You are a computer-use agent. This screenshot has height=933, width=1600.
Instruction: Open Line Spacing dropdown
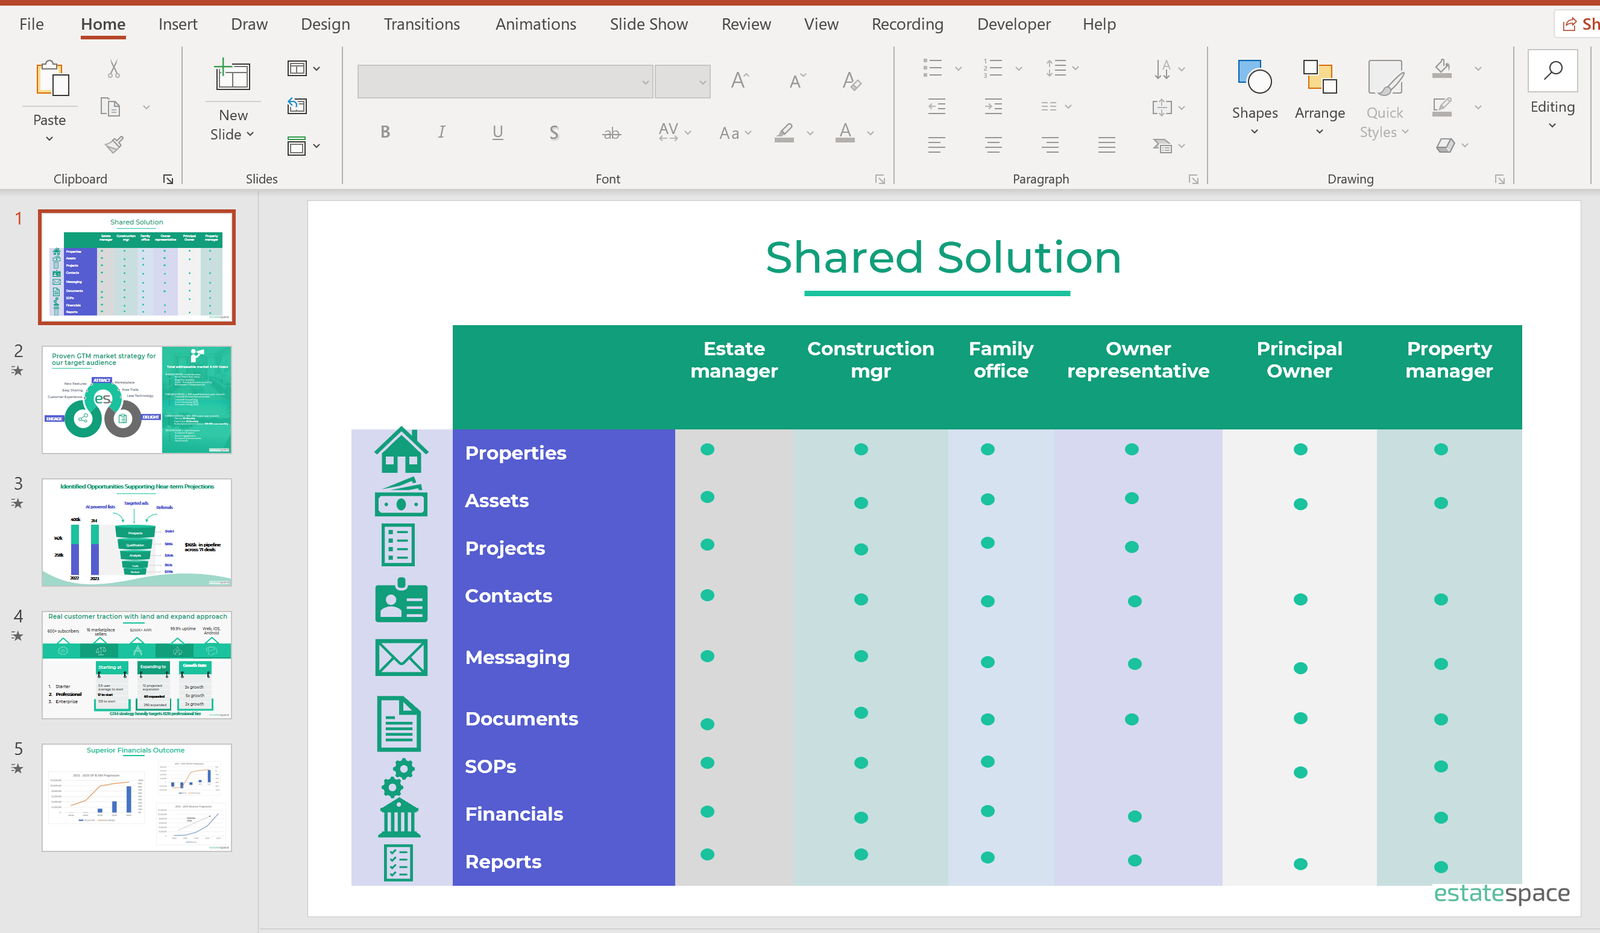(x=1062, y=68)
